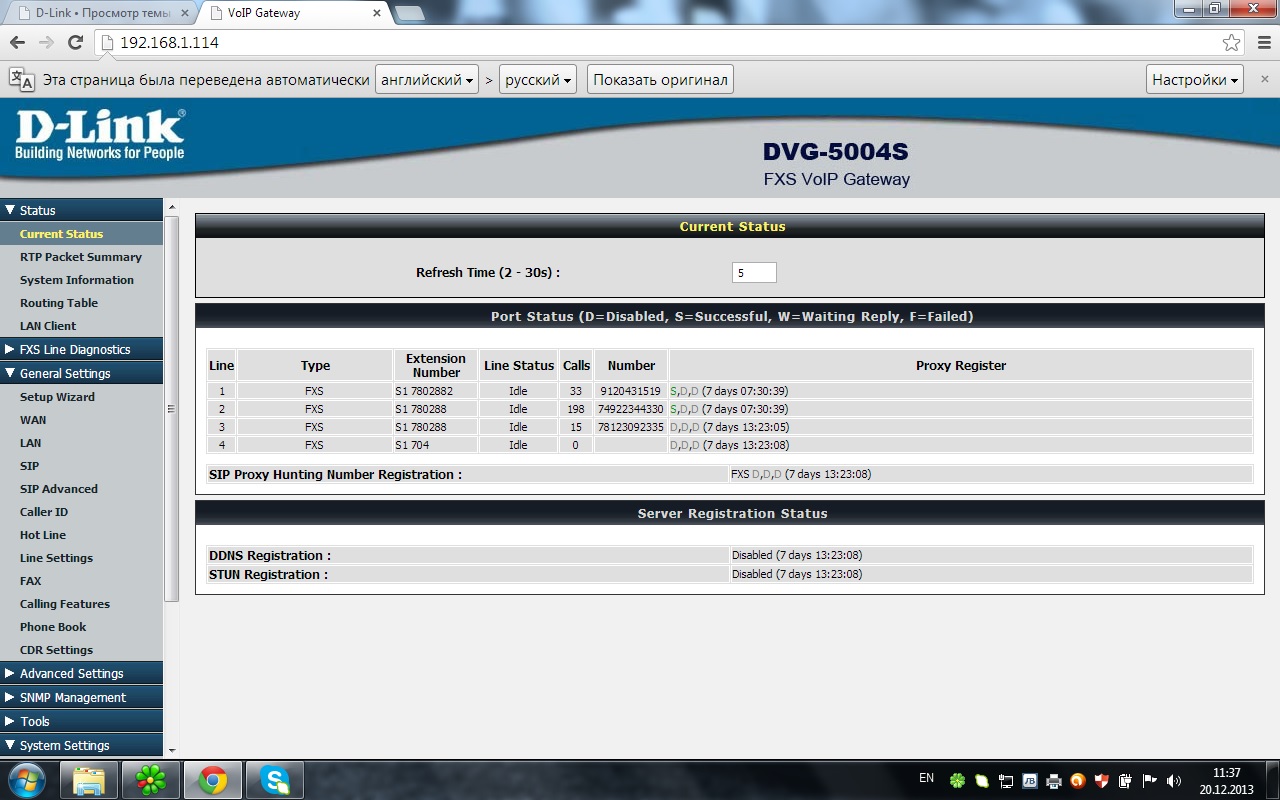The height and width of the screenshot is (800, 1280).
Task: Click the sidebar scroll down arrow
Action: [x=171, y=750]
